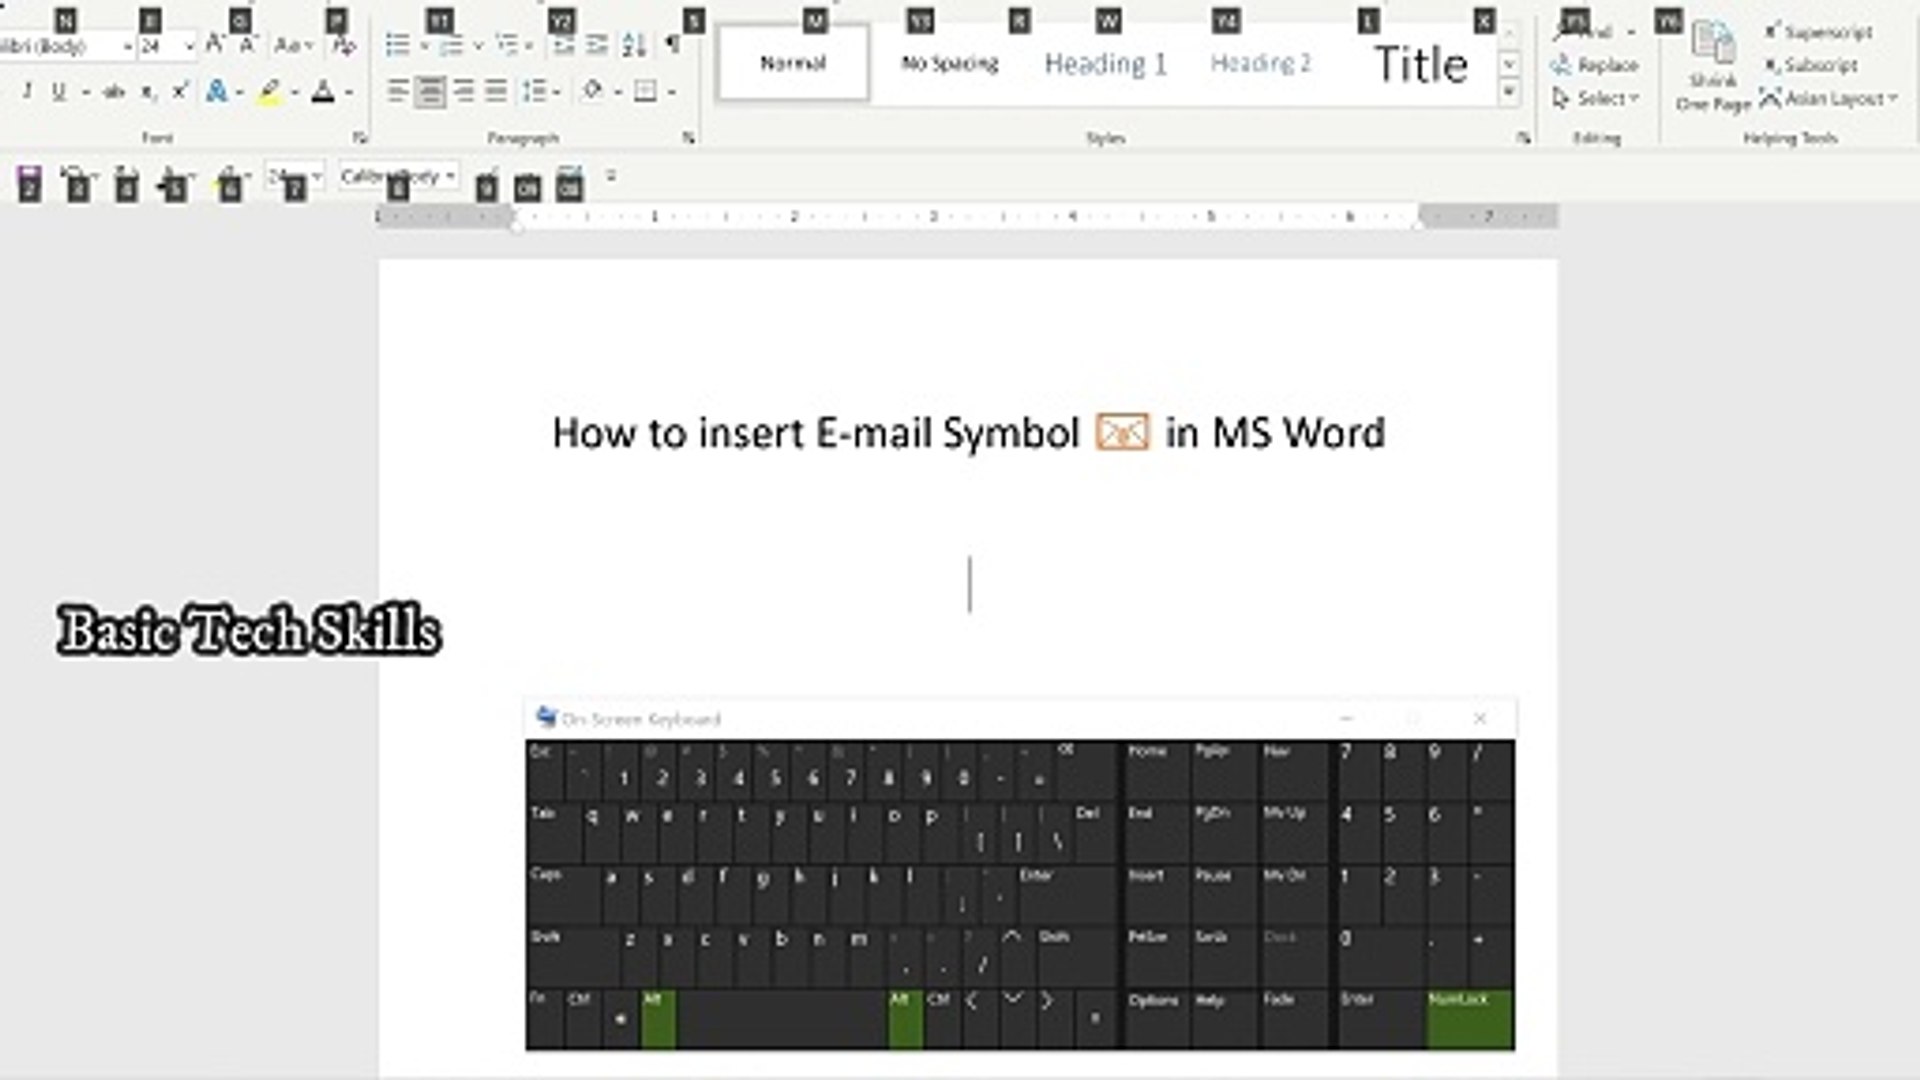Click the Superscript button in Helping Tools
Image resolution: width=1920 pixels, height=1080 pixels.
point(1818,33)
